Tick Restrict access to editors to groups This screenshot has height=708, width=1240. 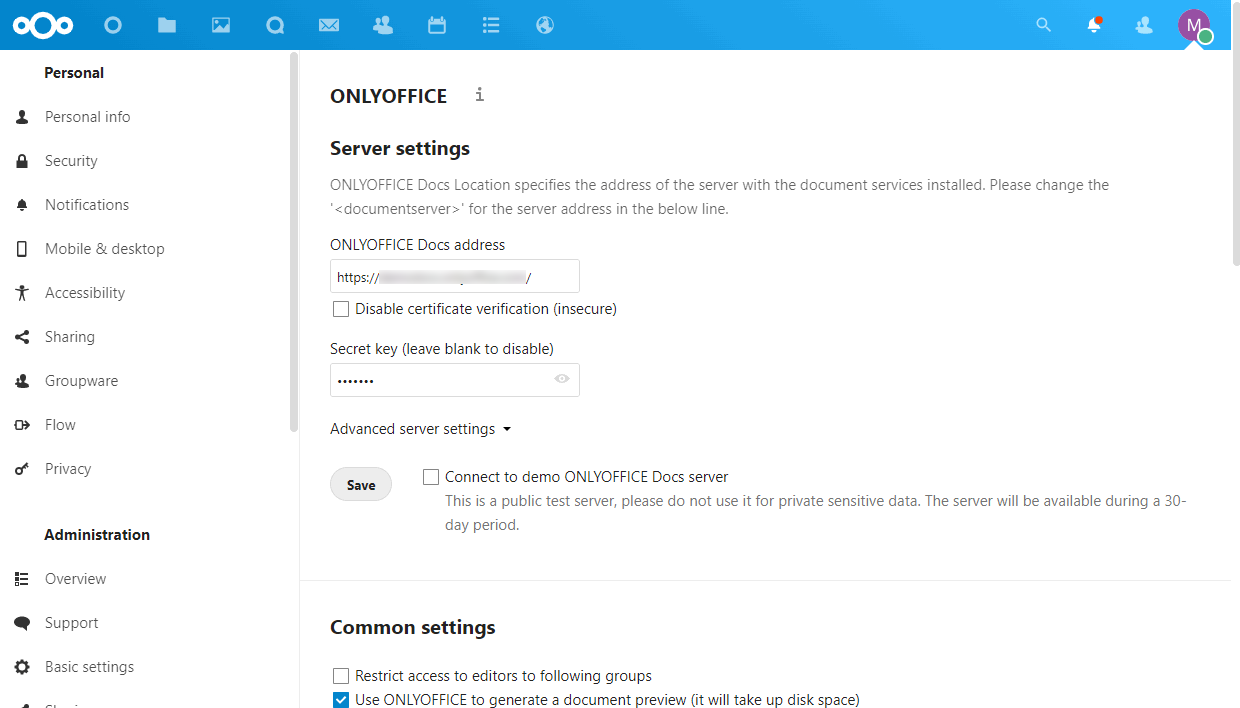tap(341, 676)
